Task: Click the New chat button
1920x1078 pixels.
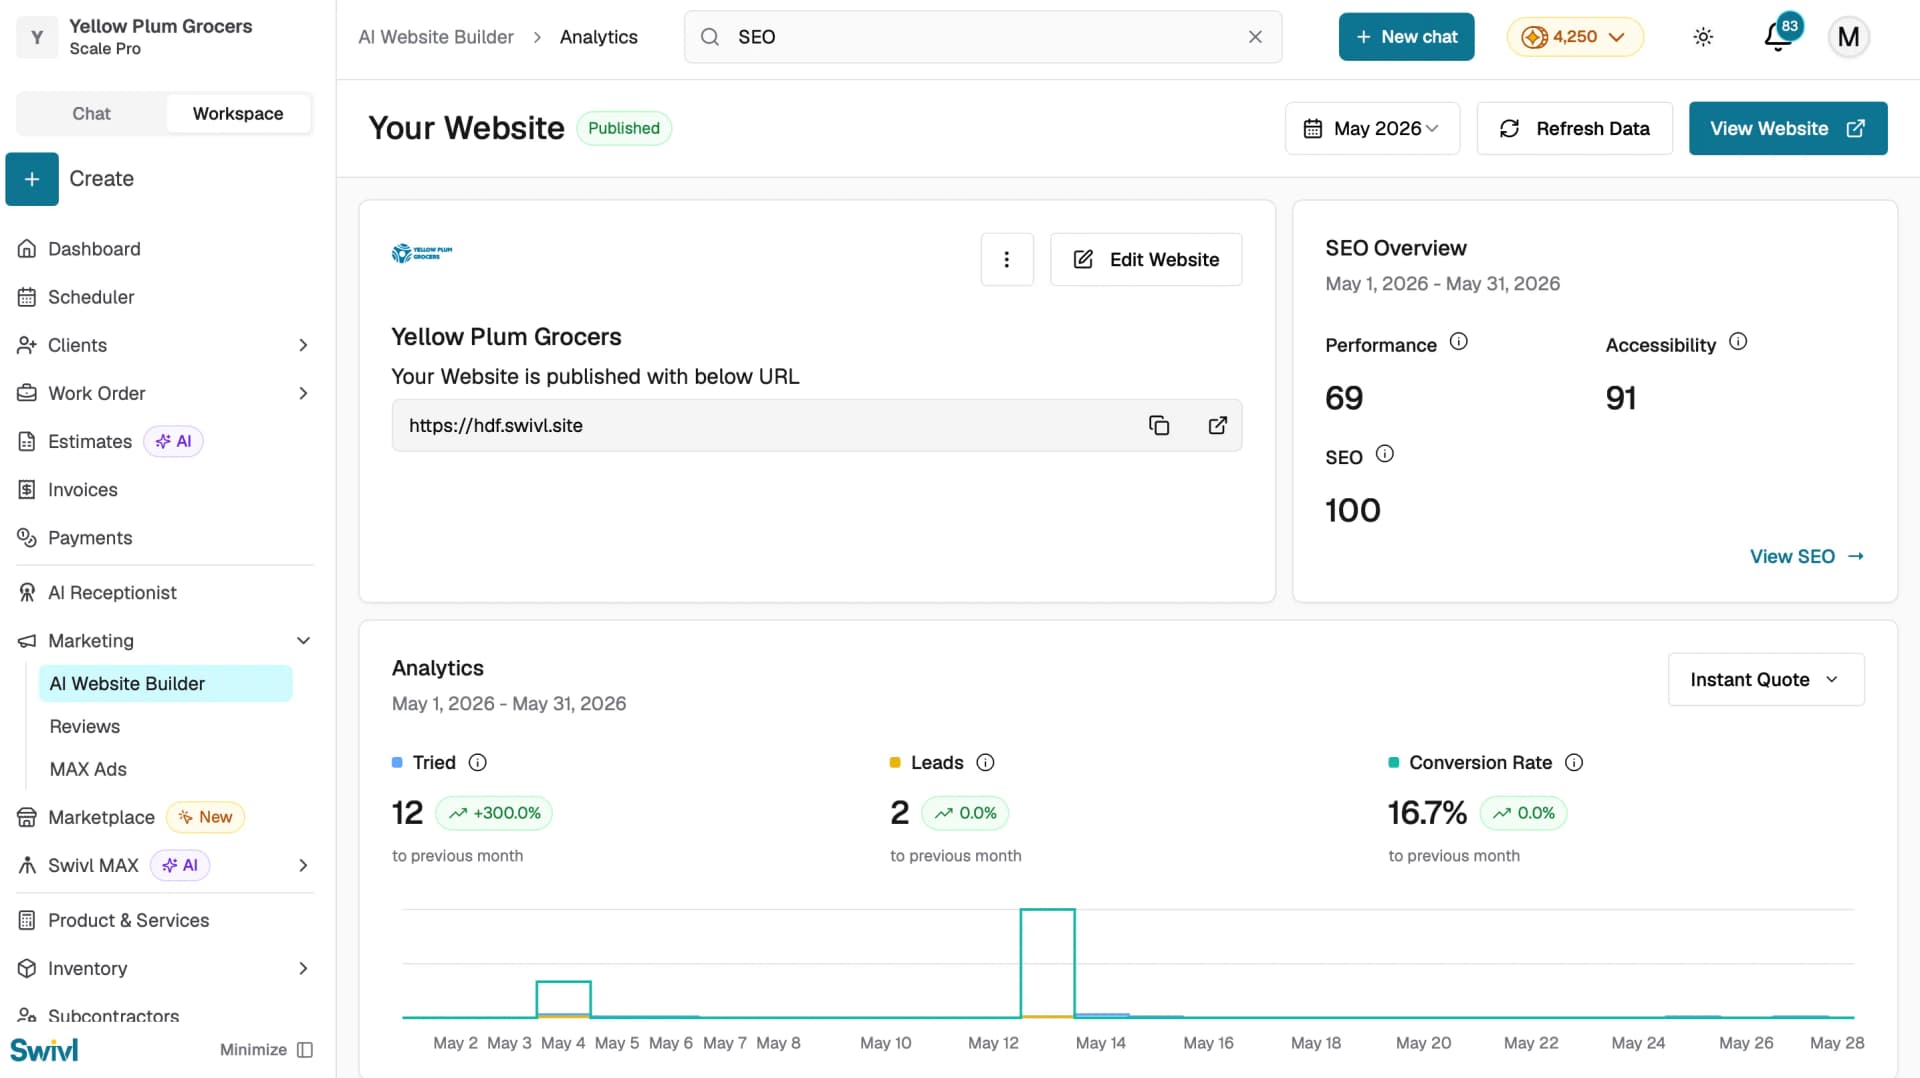Action: [x=1406, y=37]
